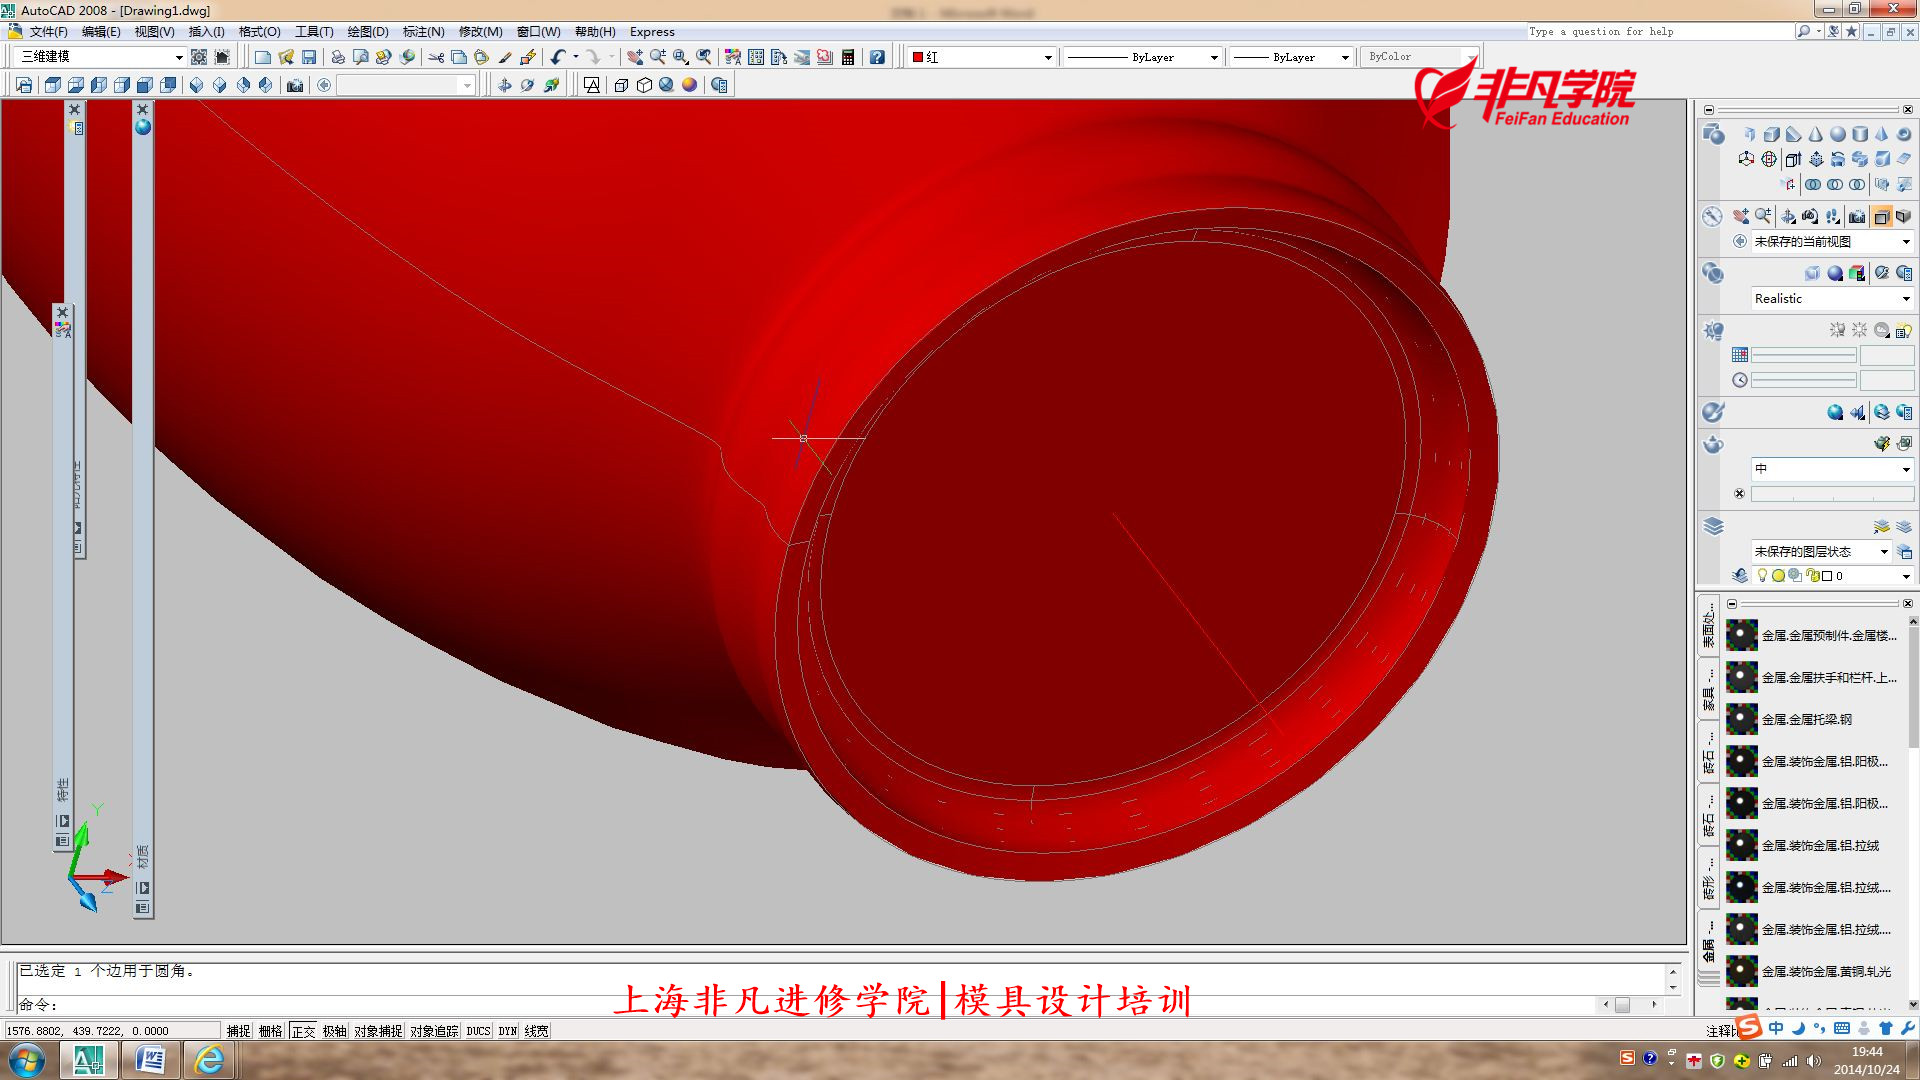The width and height of the screenshot is (1920, 1080).
Task: Toggle 栅格 grid display in status bar
Action: pyautogui.click(x=271, y=1031)
